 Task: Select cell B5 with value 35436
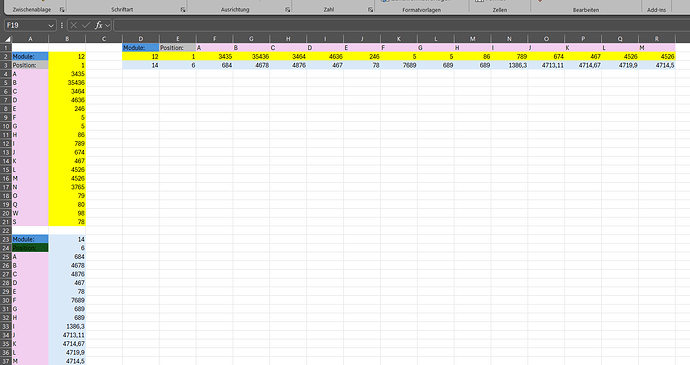pyautogui.click(x=67, y=82)
